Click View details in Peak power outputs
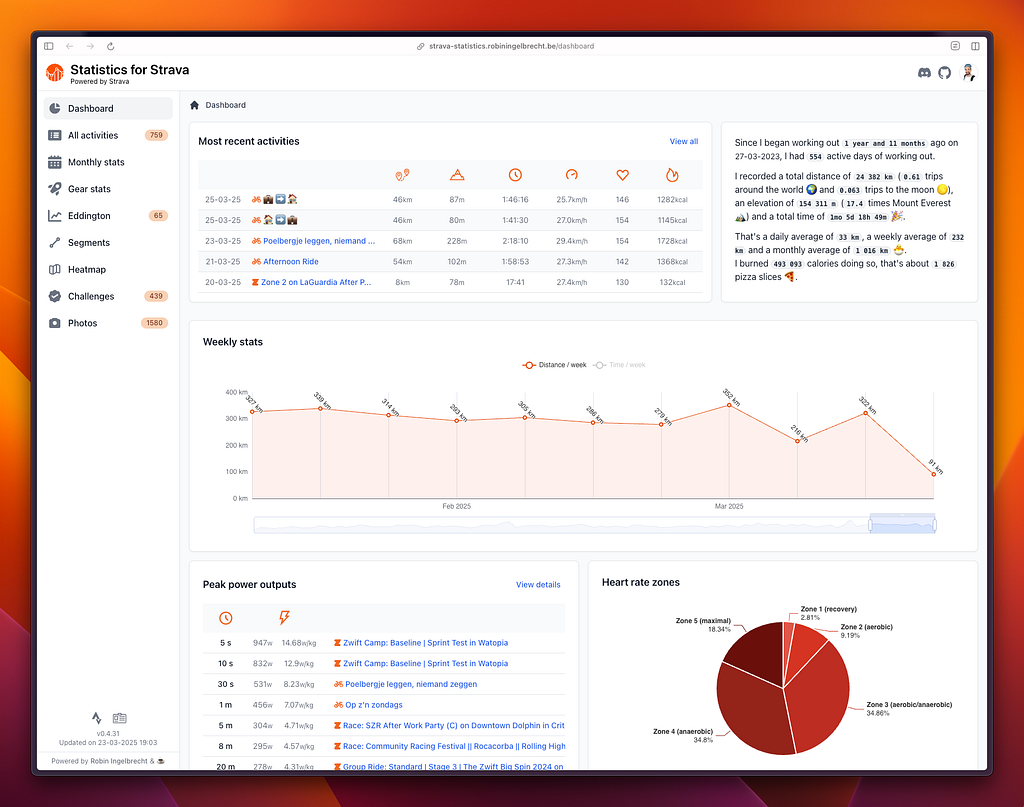1024x807 pixels. (x=538, y=584)
